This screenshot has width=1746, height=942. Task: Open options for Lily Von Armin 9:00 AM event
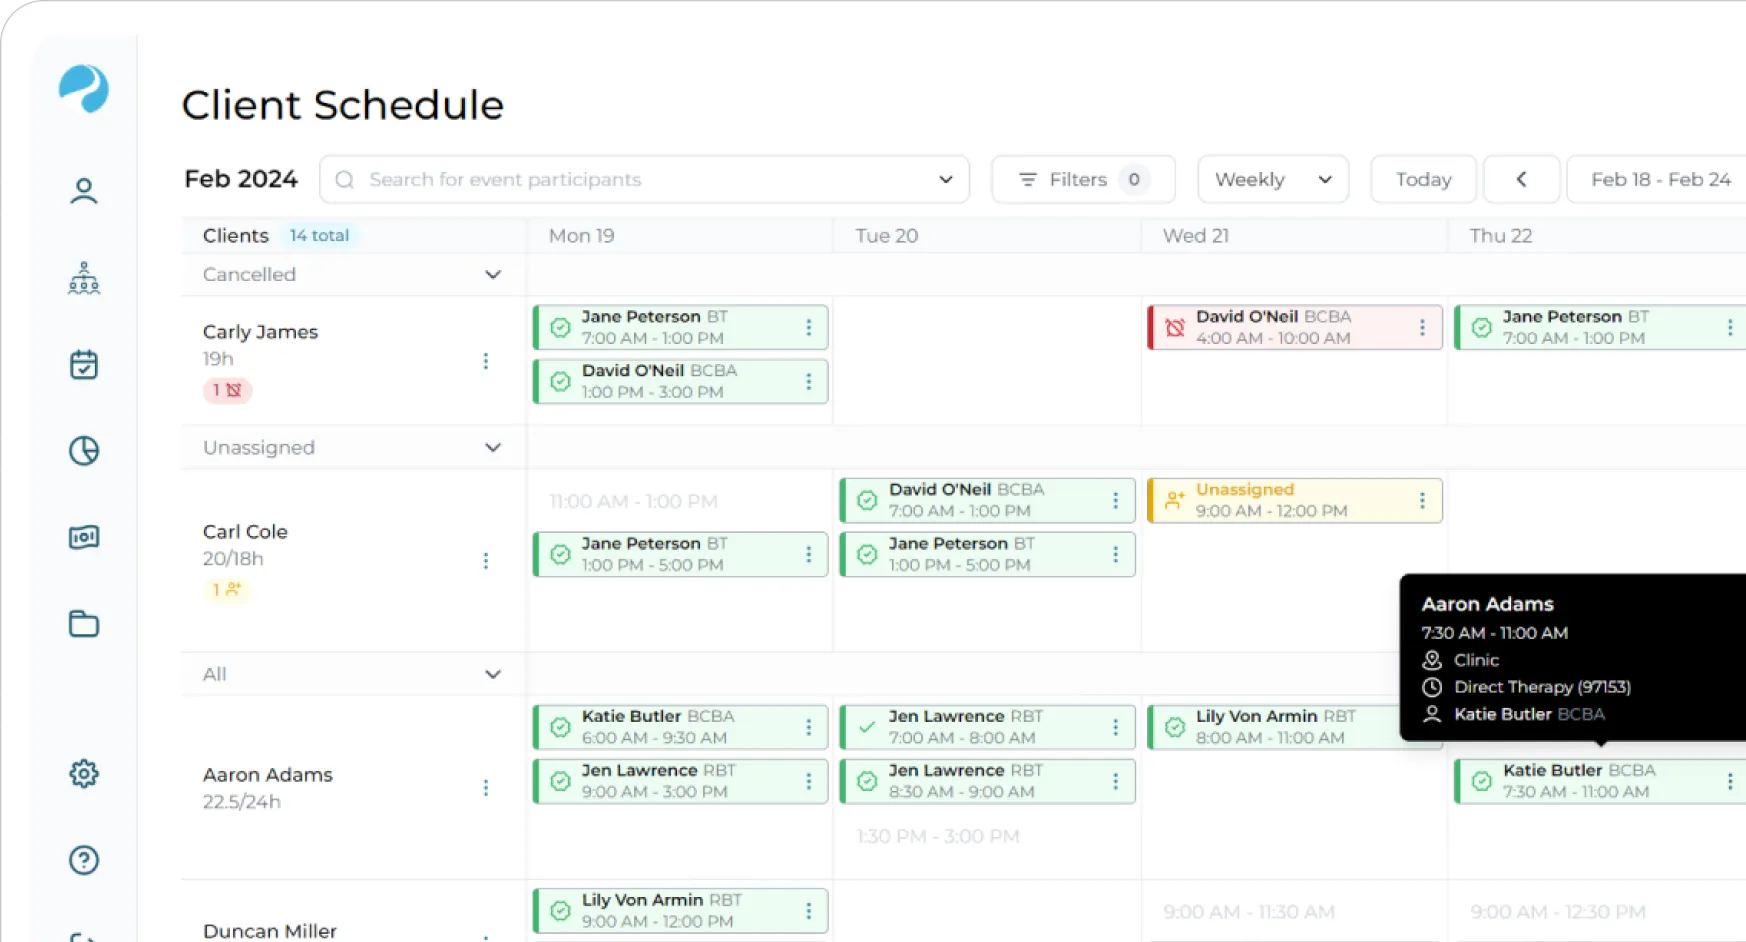pos(809,911)
